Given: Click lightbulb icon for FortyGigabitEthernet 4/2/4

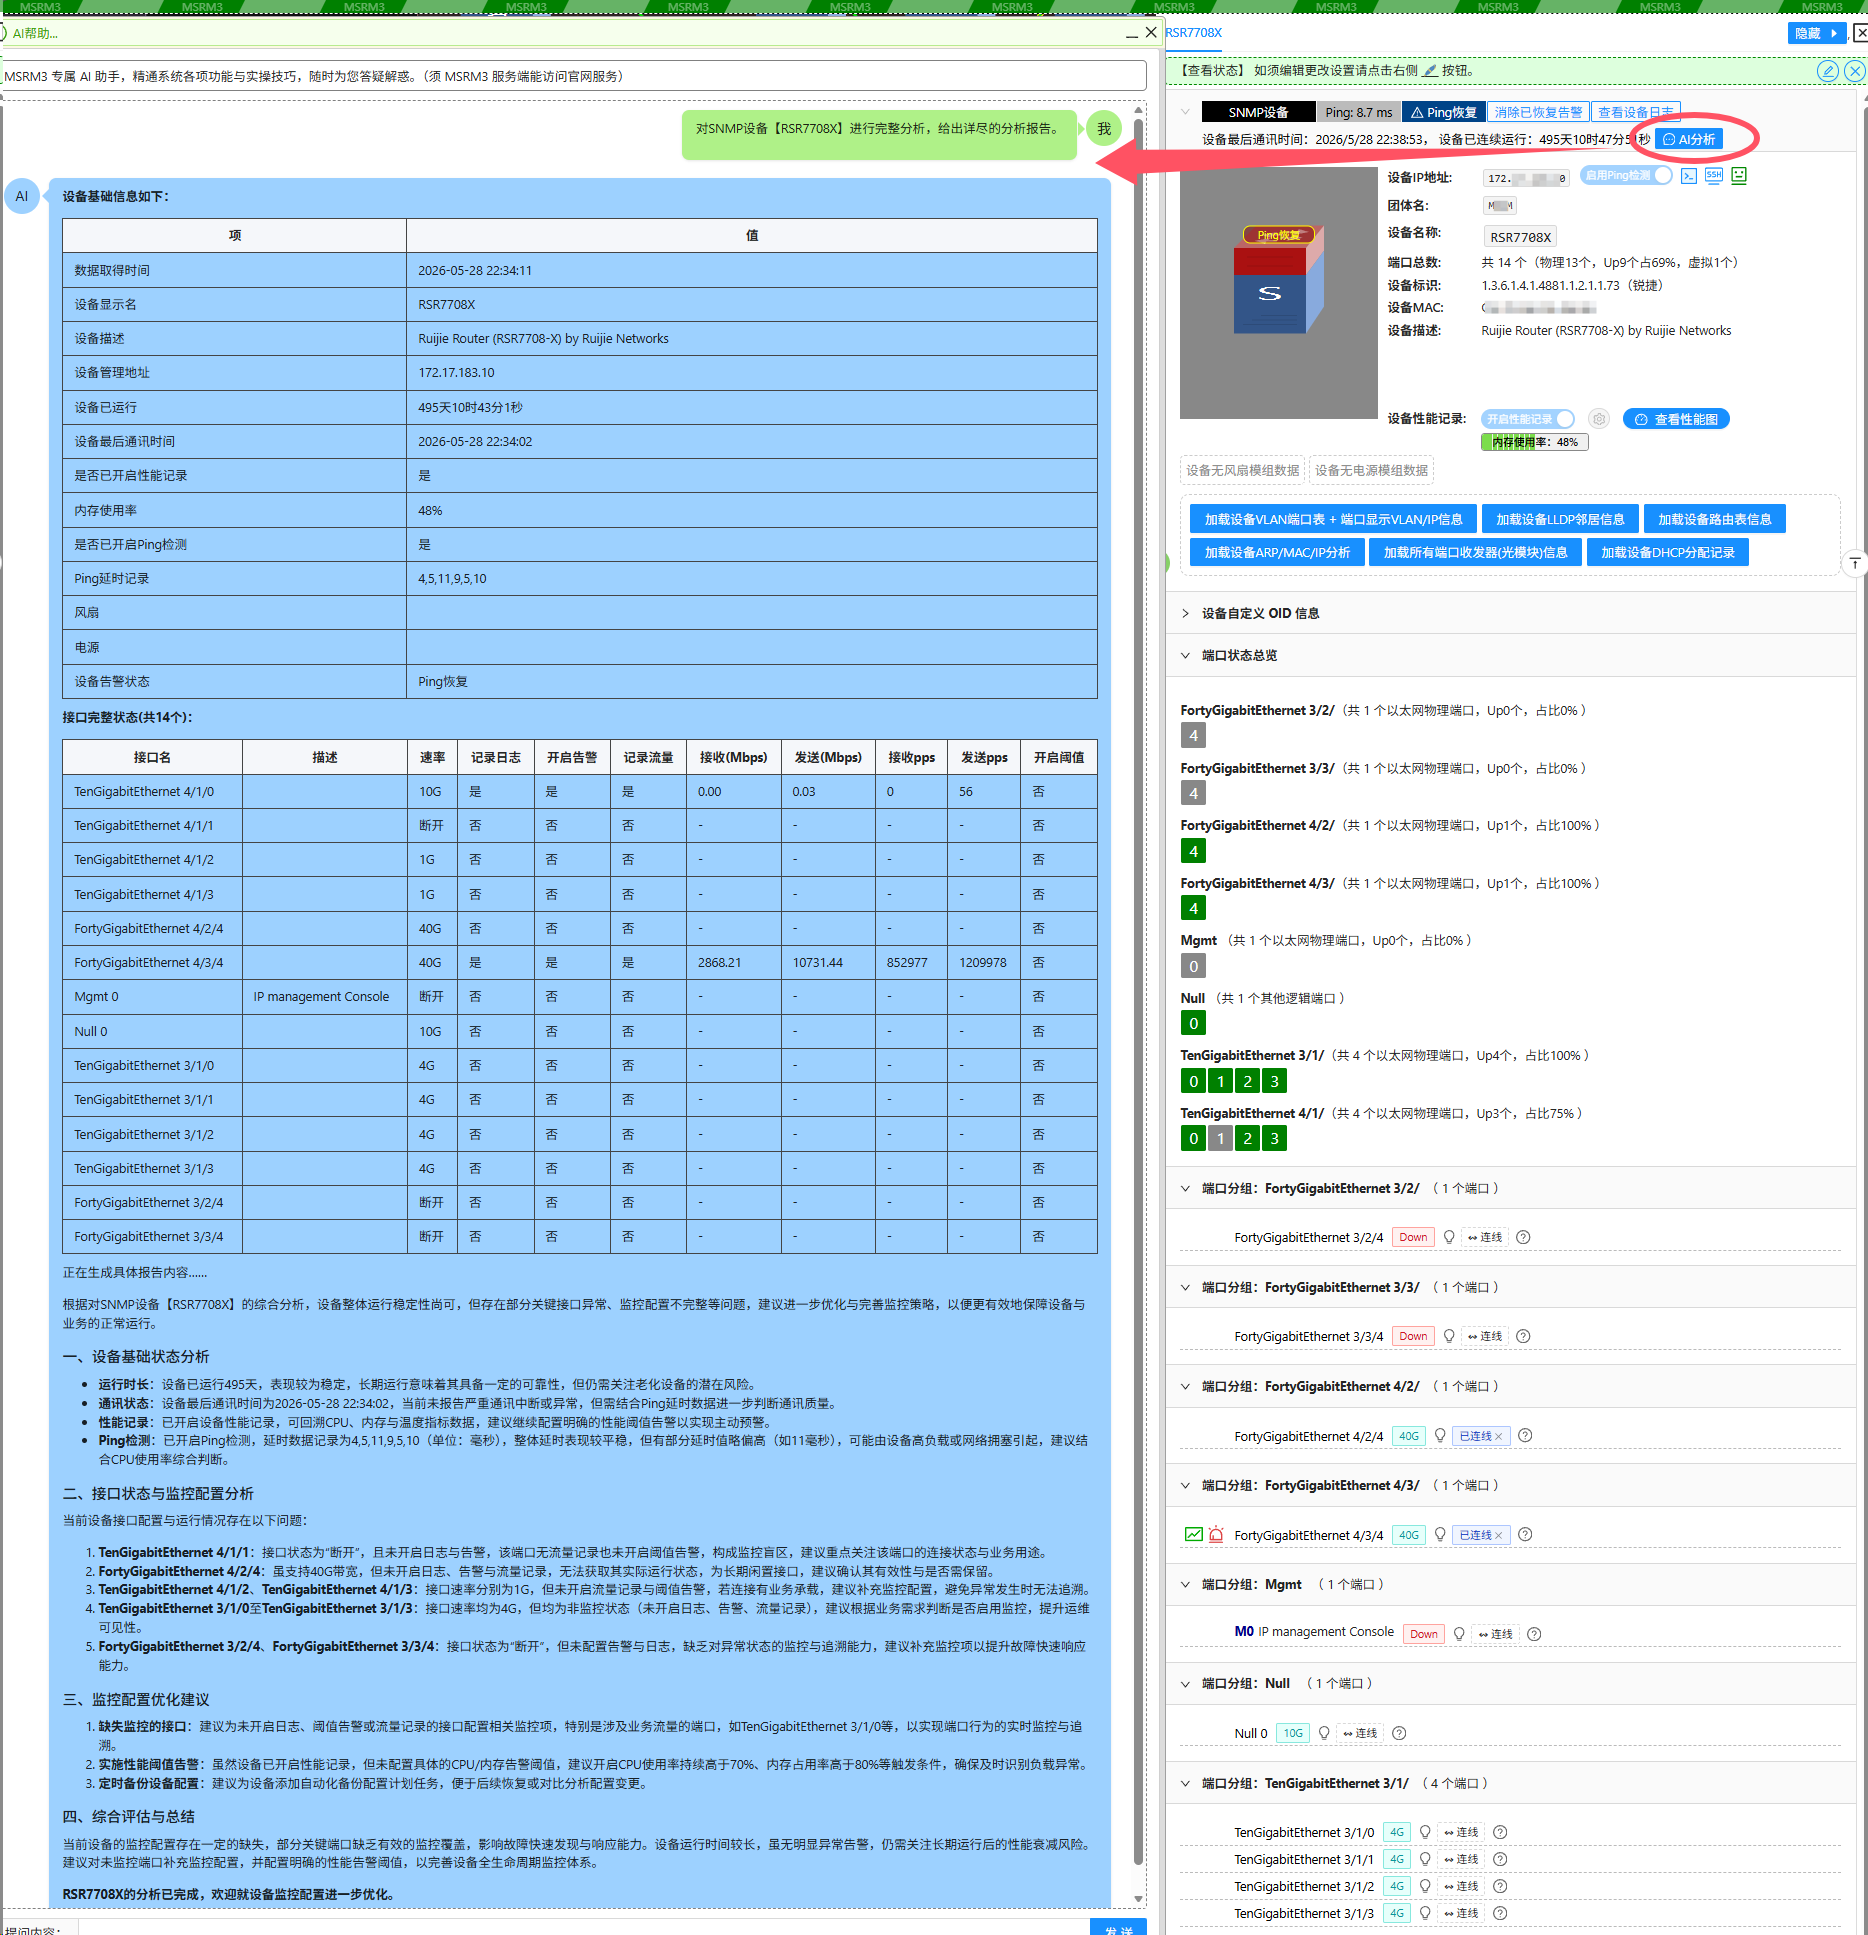Looking at the screenshot, I should tap(1440, 1436).
